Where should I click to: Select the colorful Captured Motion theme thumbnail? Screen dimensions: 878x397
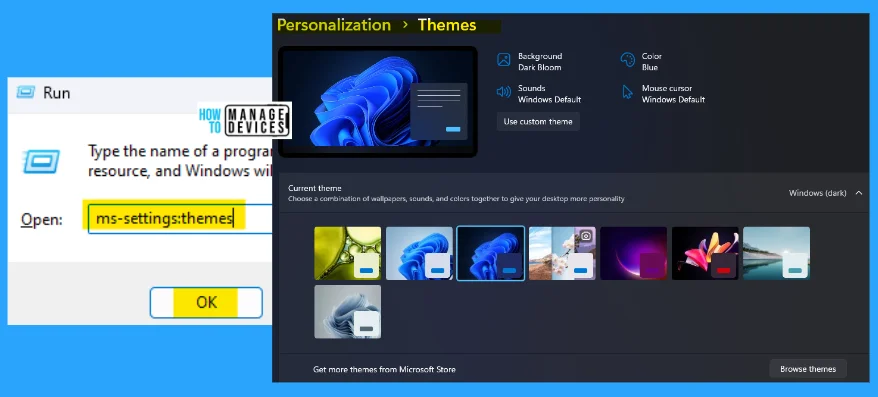705,253
